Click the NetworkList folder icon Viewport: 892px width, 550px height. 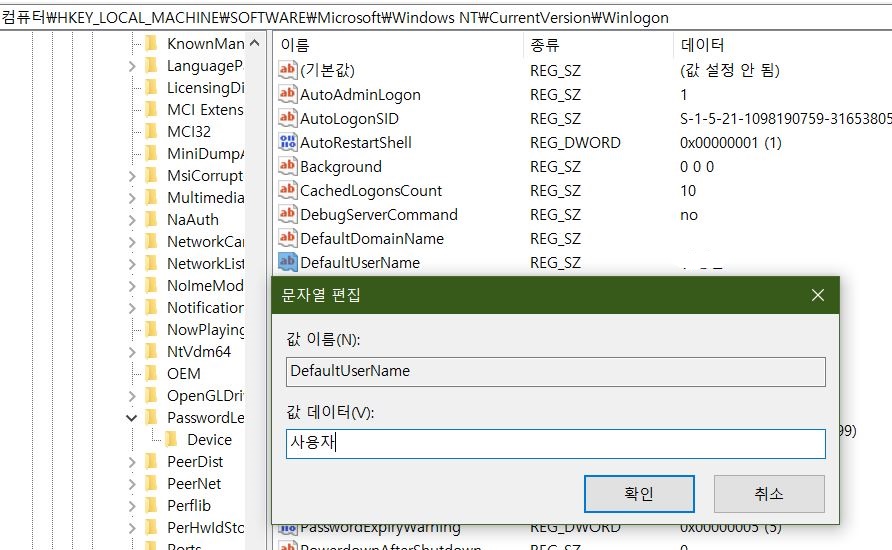tap(151, 263)
